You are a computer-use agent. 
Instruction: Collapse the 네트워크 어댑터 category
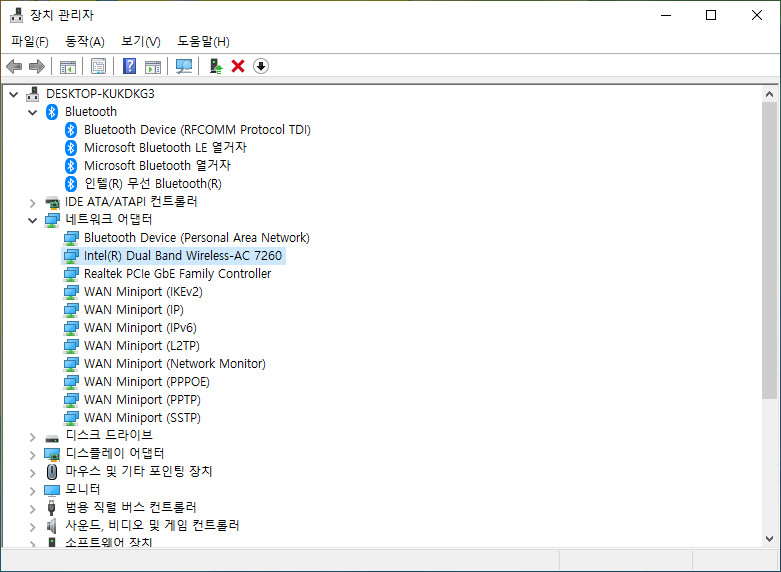pyautogui.click(x=32, y=220)
